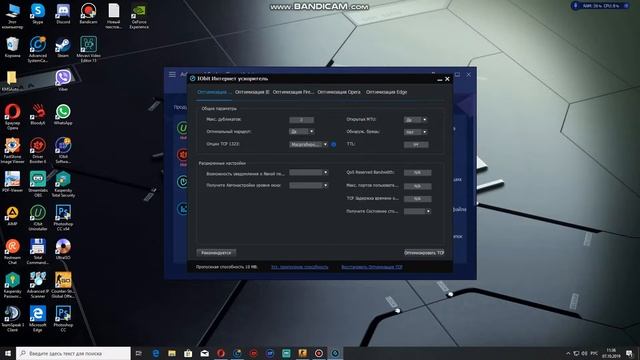Select the Microsoft Edge desktop shortcut

(x=38, y=318)
